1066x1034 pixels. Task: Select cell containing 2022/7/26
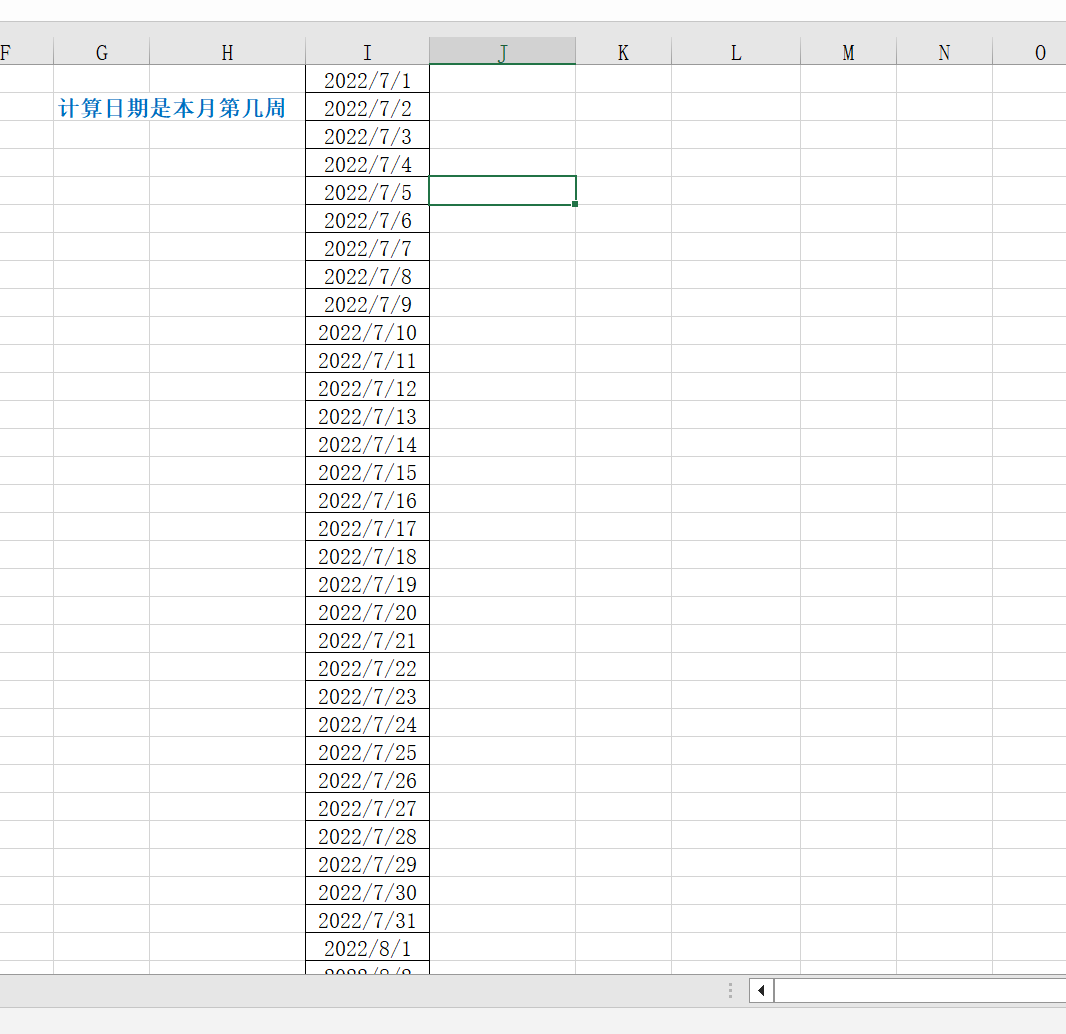pos(367,779)
